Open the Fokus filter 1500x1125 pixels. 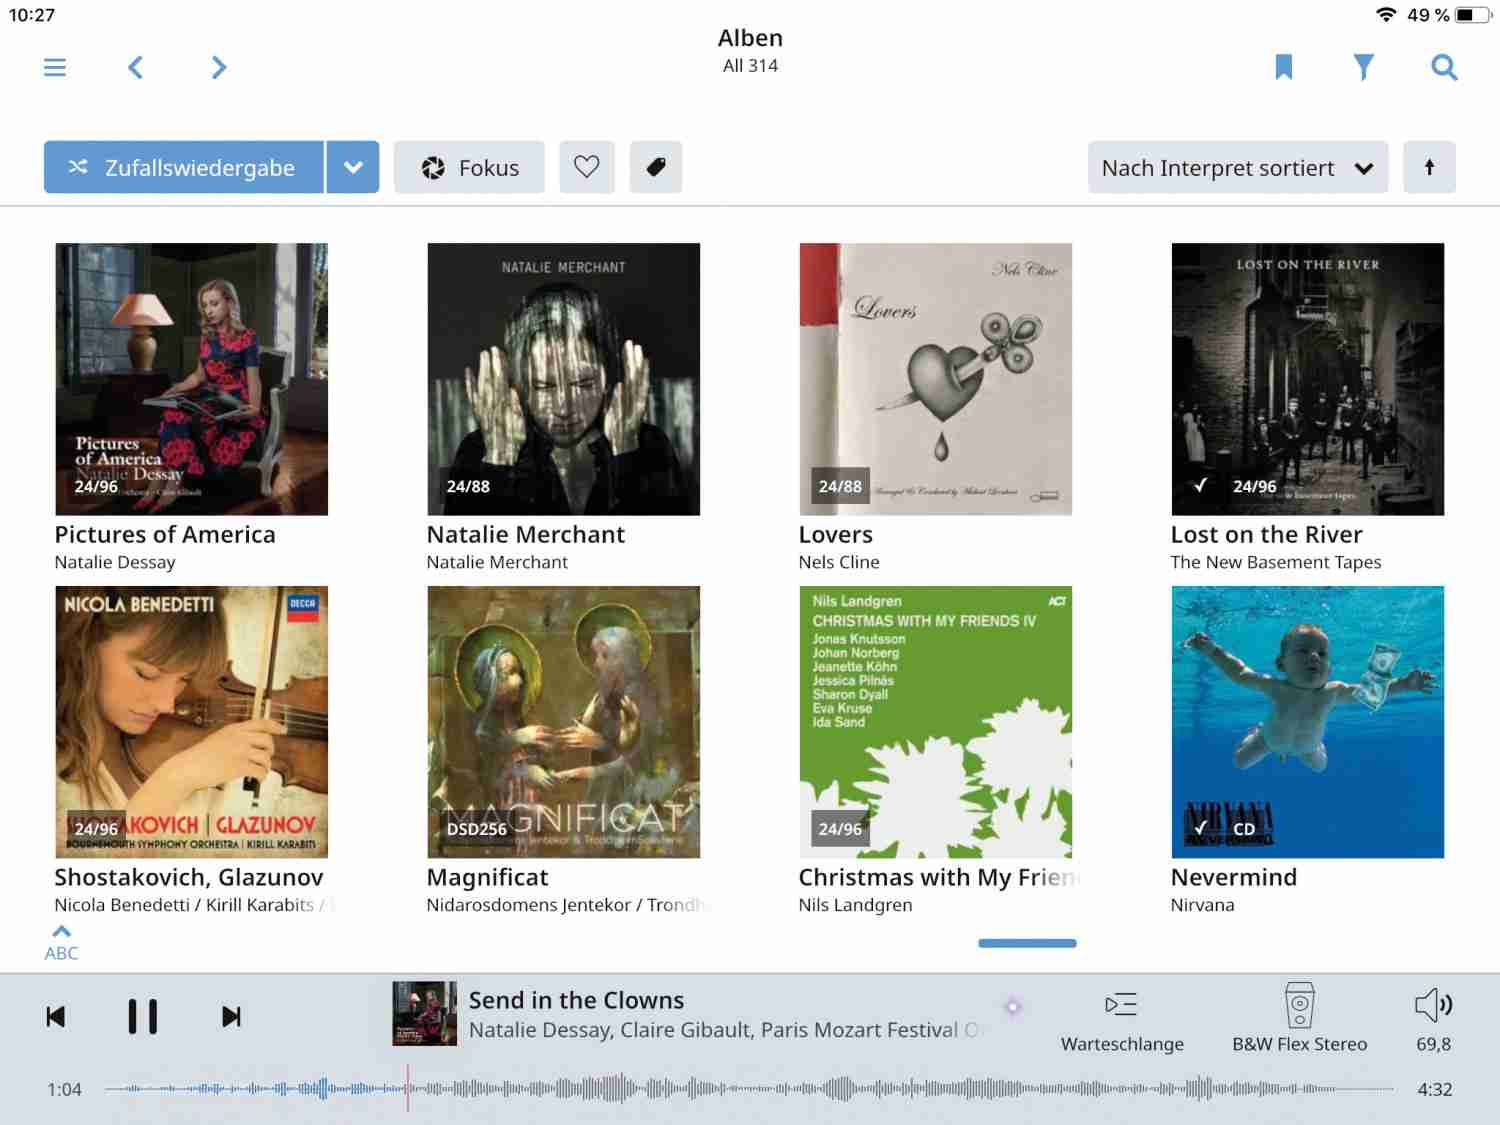[x=469, y=167]
